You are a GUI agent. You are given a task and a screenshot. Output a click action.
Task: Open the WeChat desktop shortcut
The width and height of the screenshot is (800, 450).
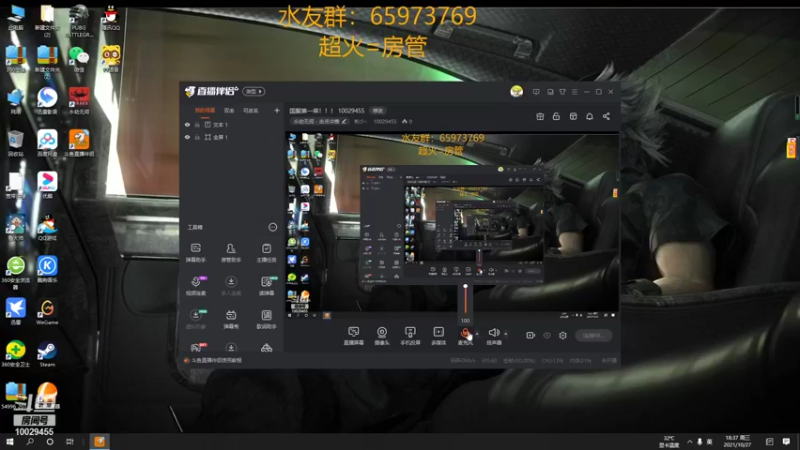[79, 59]
